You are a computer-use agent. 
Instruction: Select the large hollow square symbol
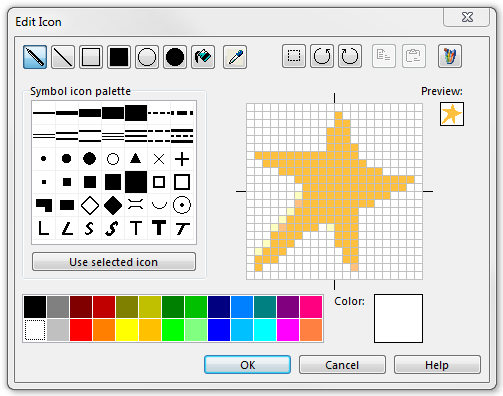pyautogui.click(x=182, y=182)
